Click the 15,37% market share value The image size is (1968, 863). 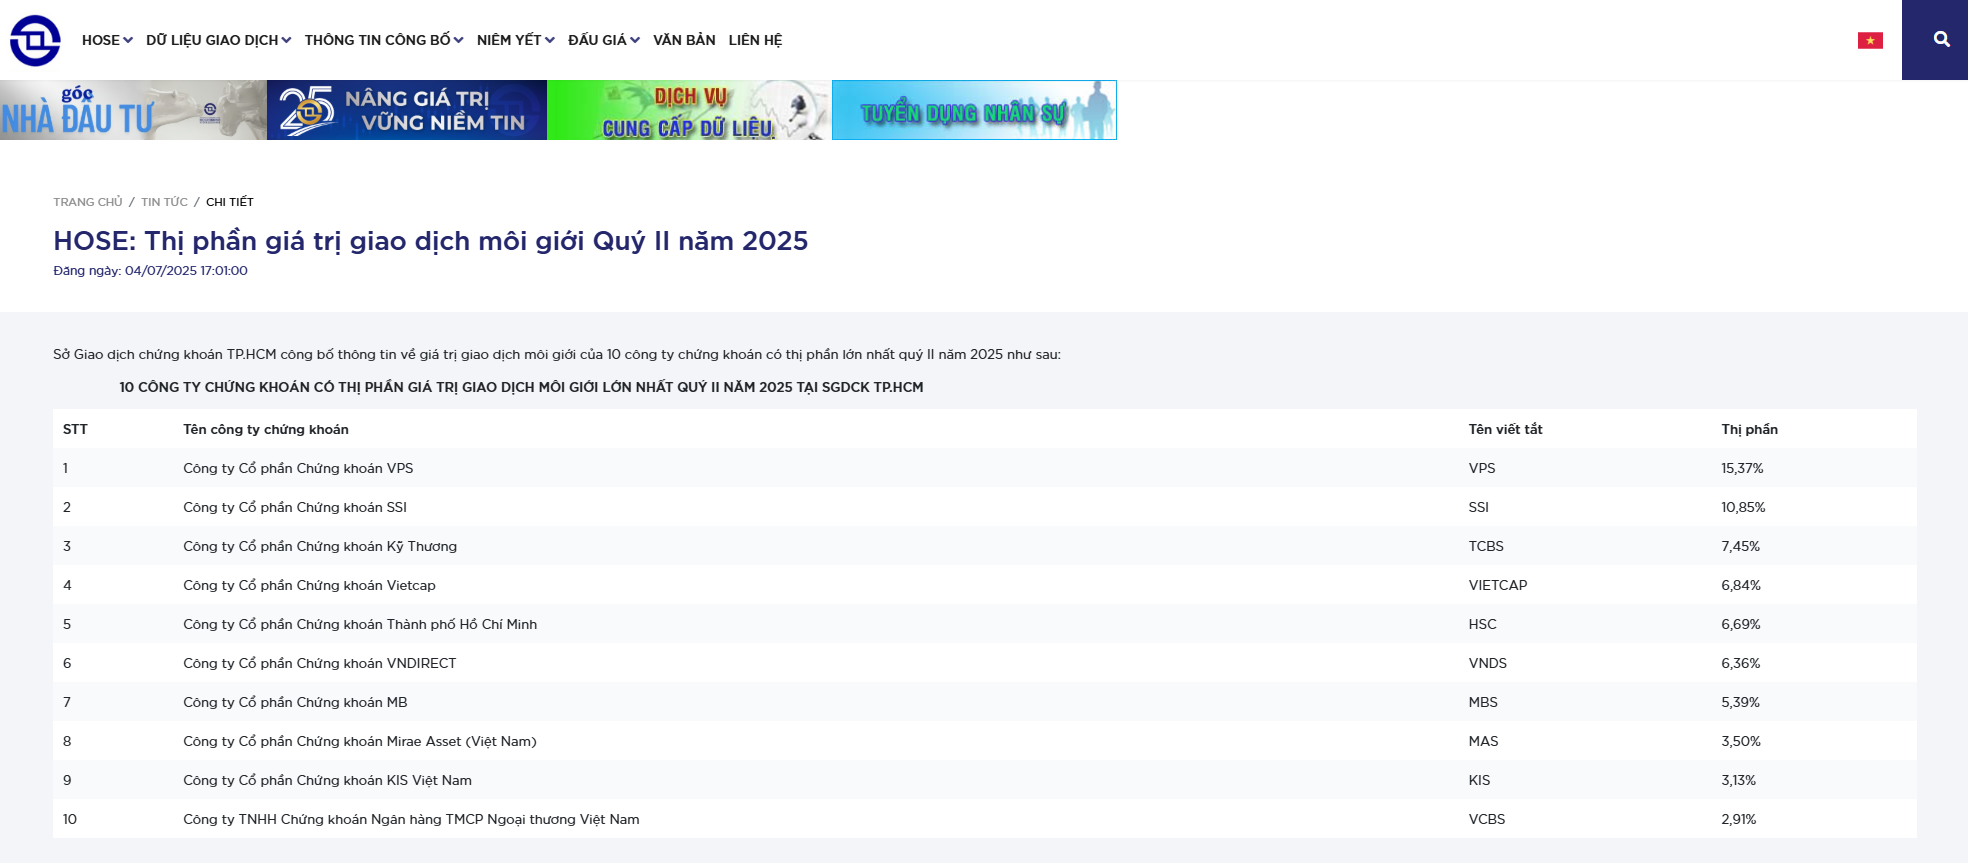point(1742,468)
